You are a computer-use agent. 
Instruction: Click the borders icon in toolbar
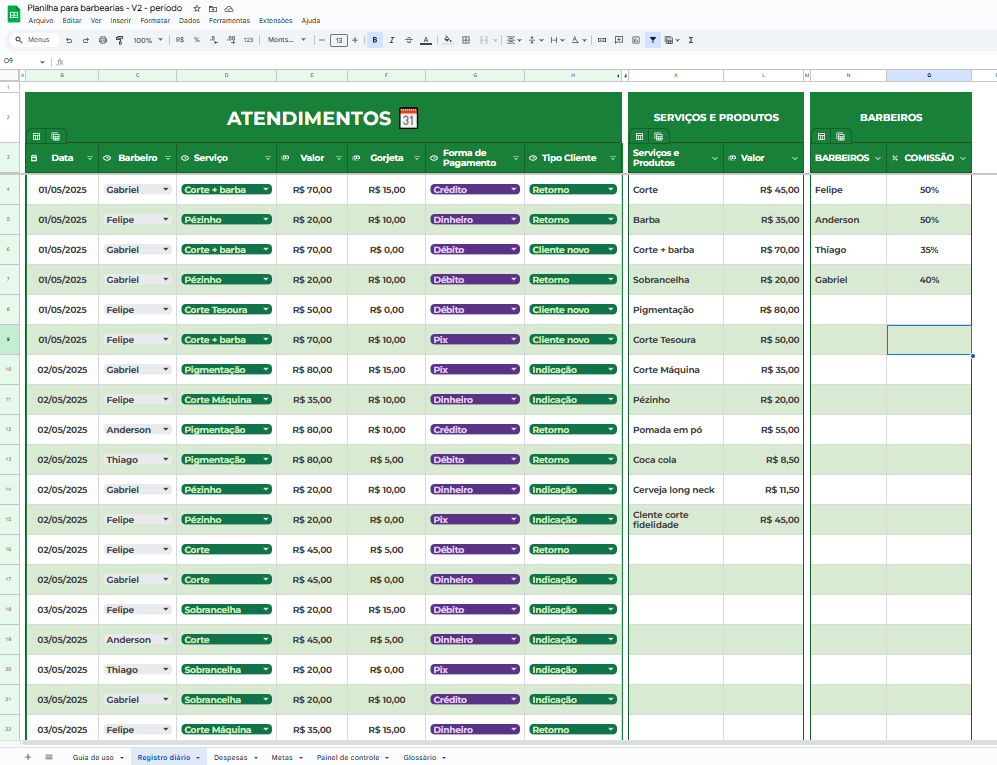[x=465, y=40]
